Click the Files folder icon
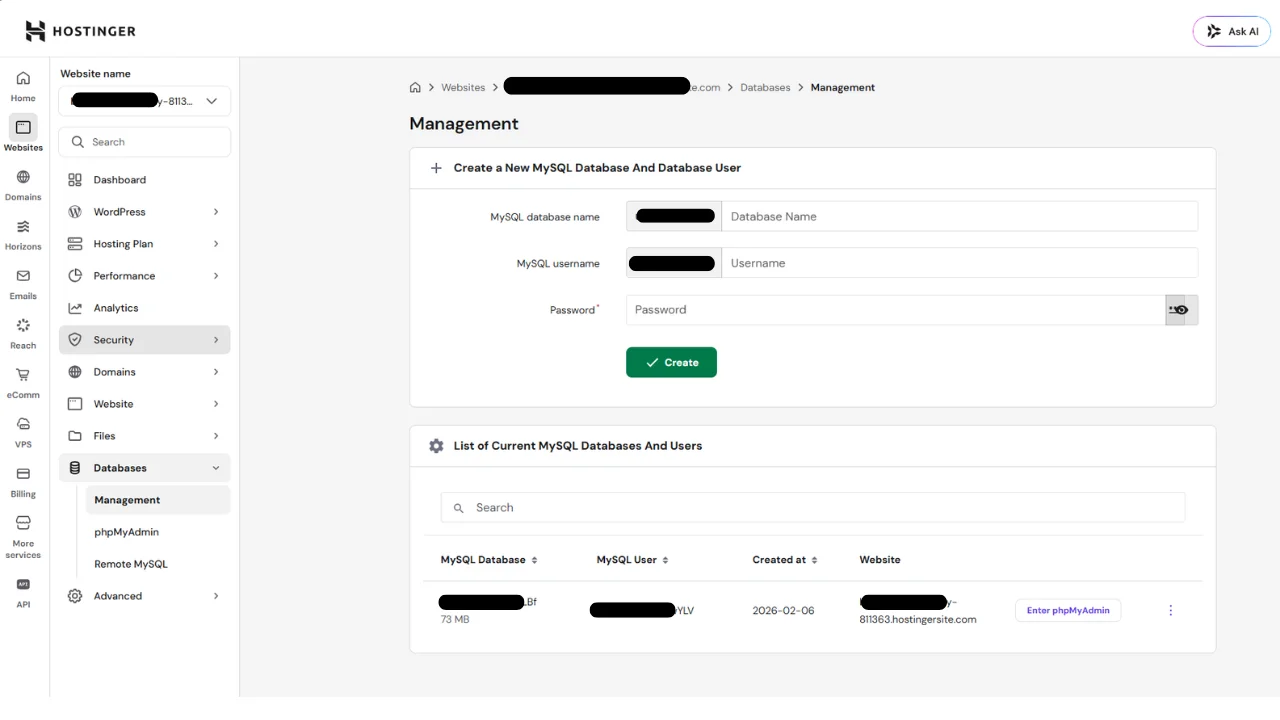 pyautogui.click(x=74, y=436)
